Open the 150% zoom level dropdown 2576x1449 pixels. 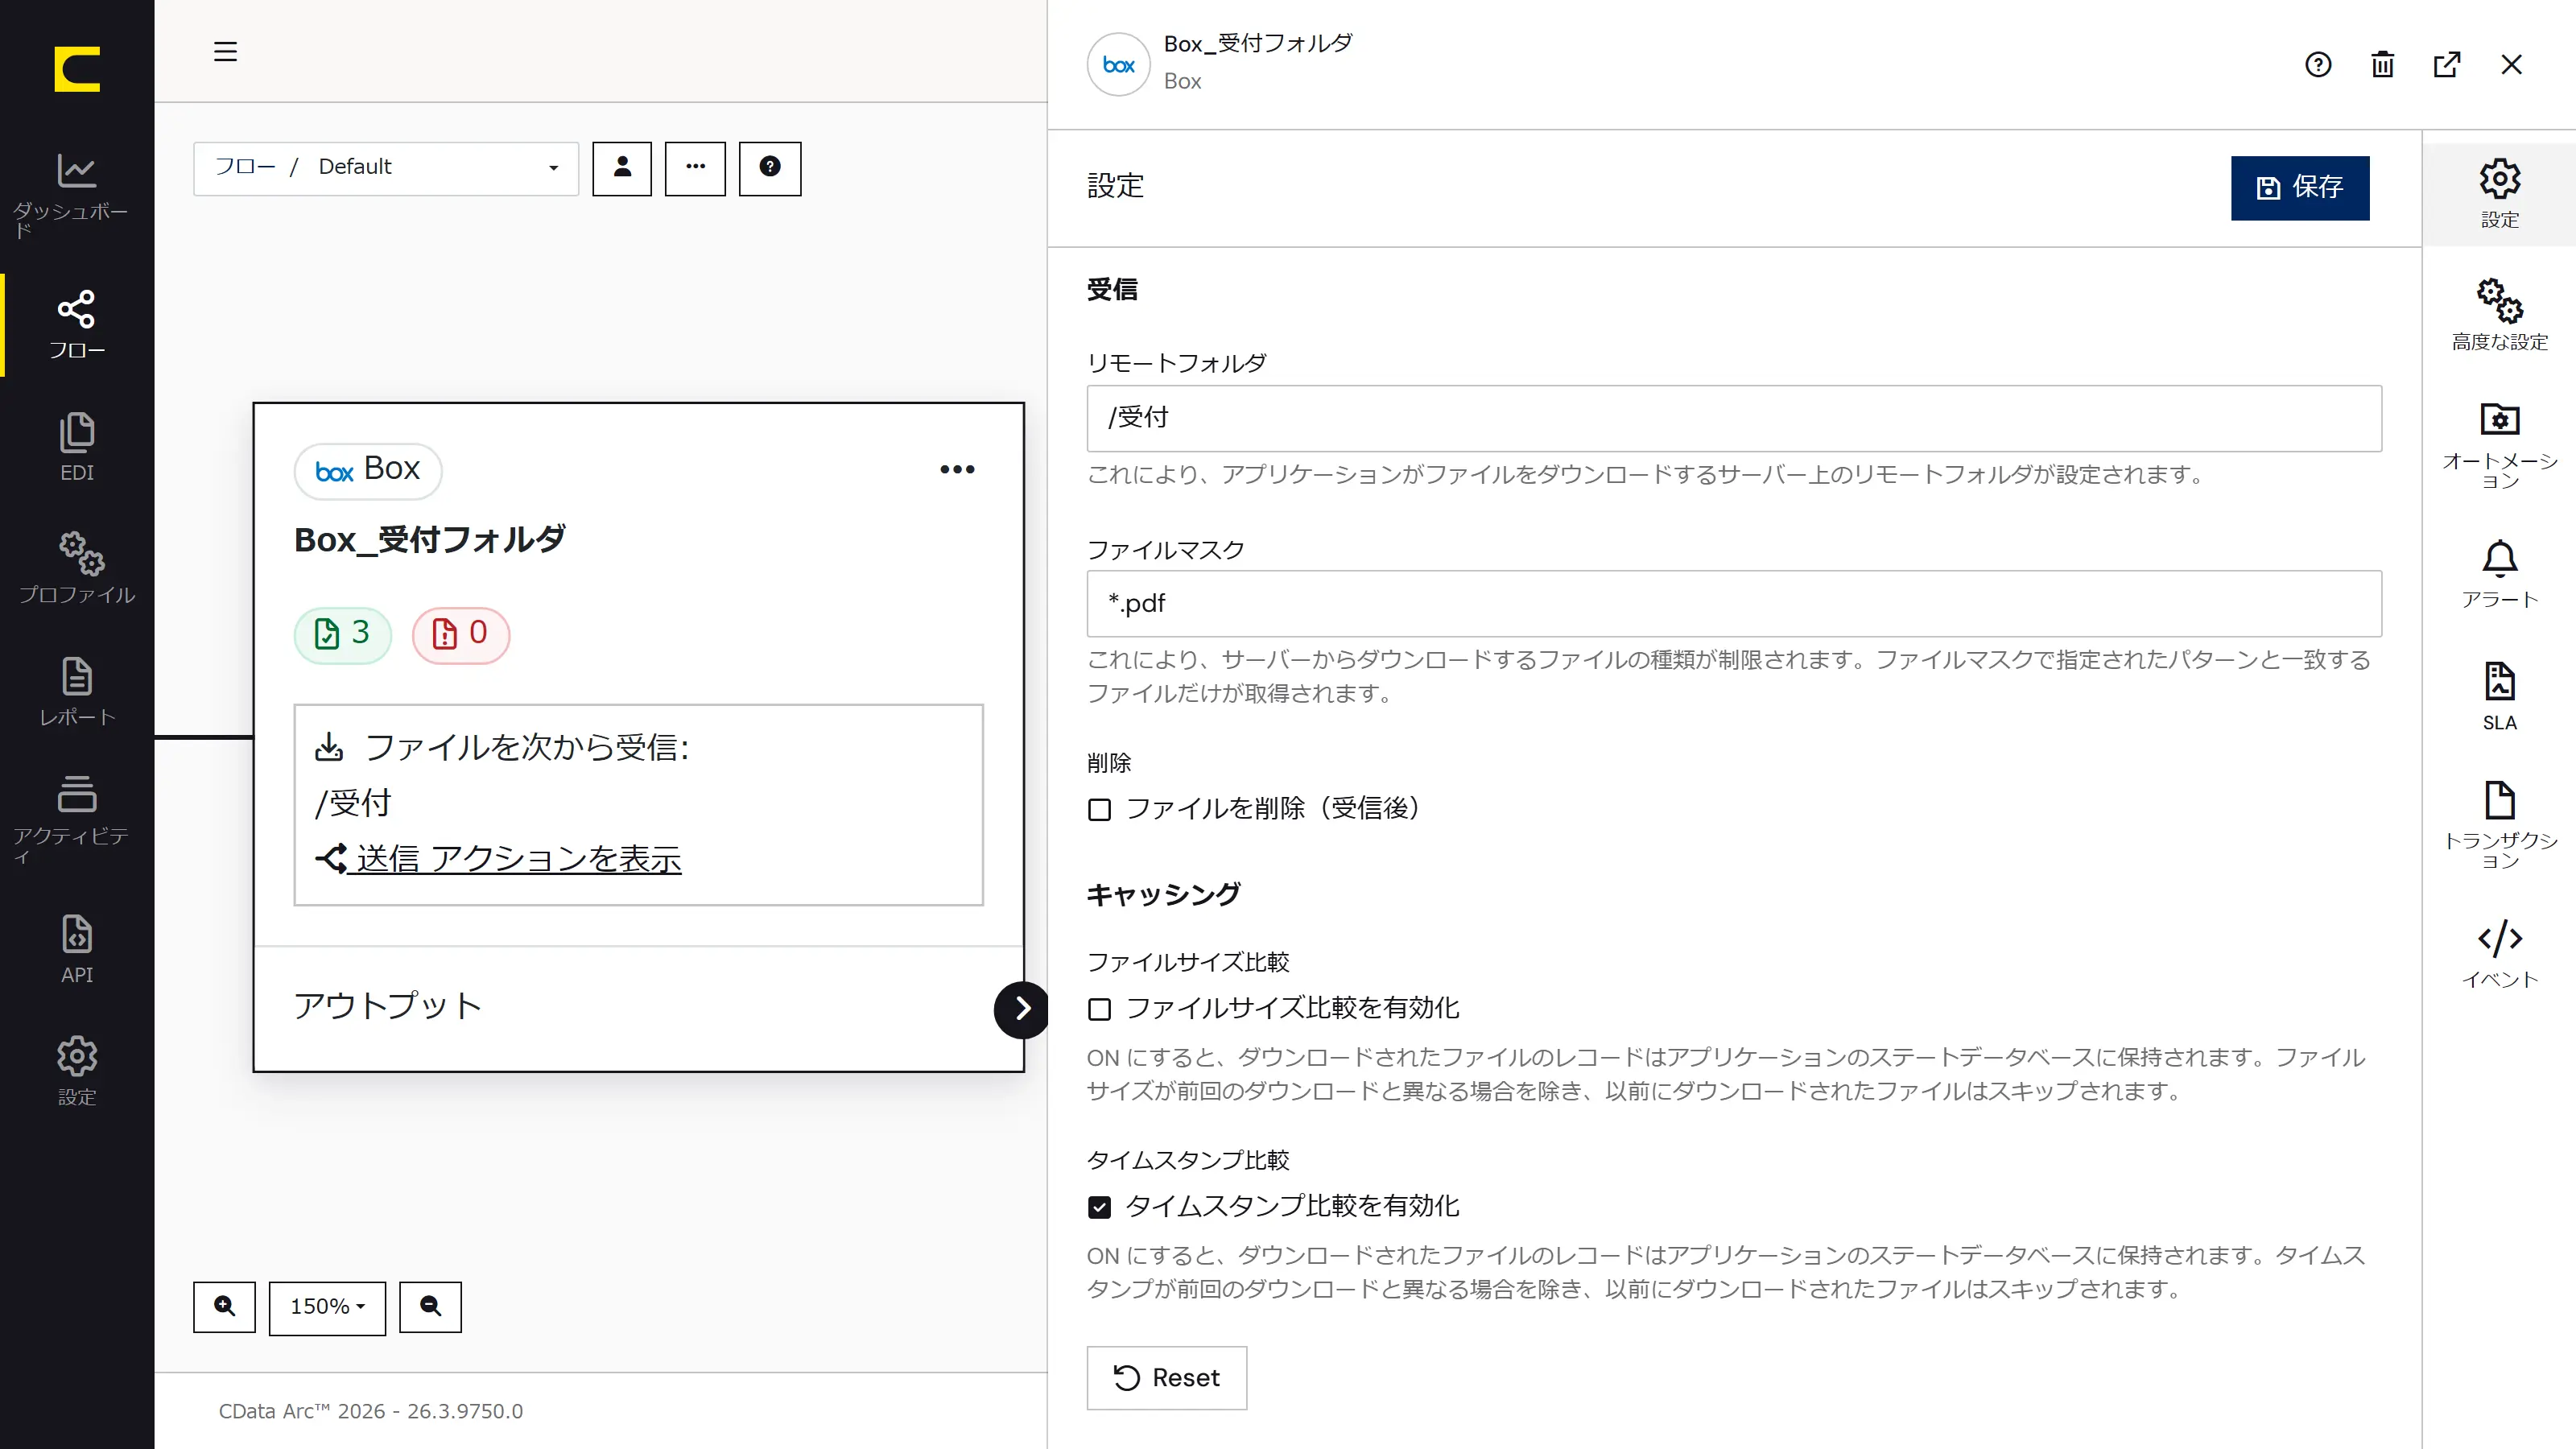[x=327, y=1307]
